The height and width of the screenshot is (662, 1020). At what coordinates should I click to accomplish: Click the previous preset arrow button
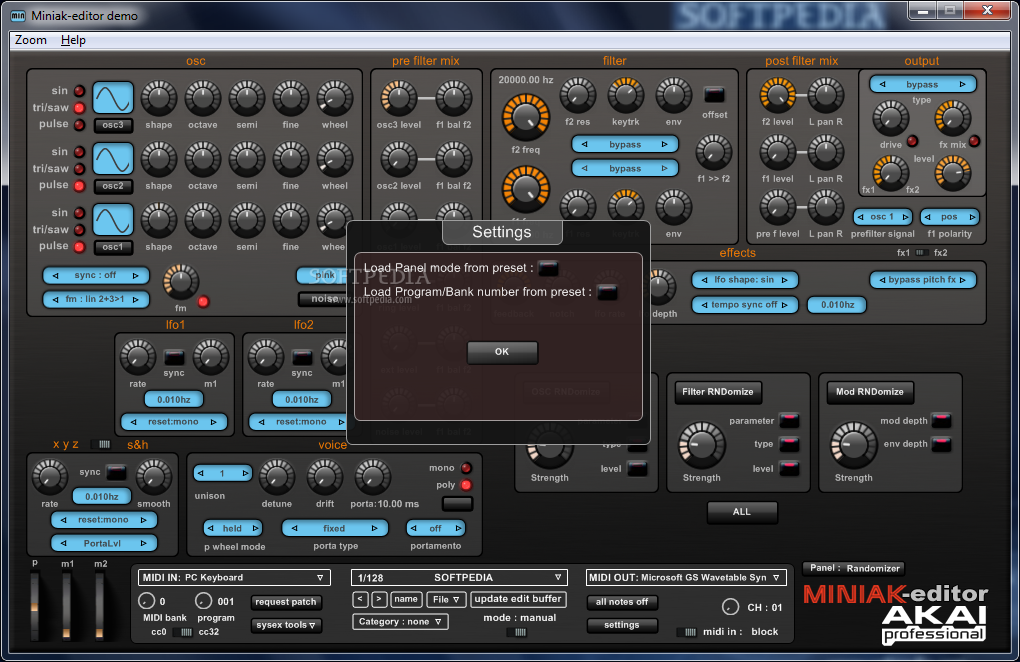tap(361, 599)
